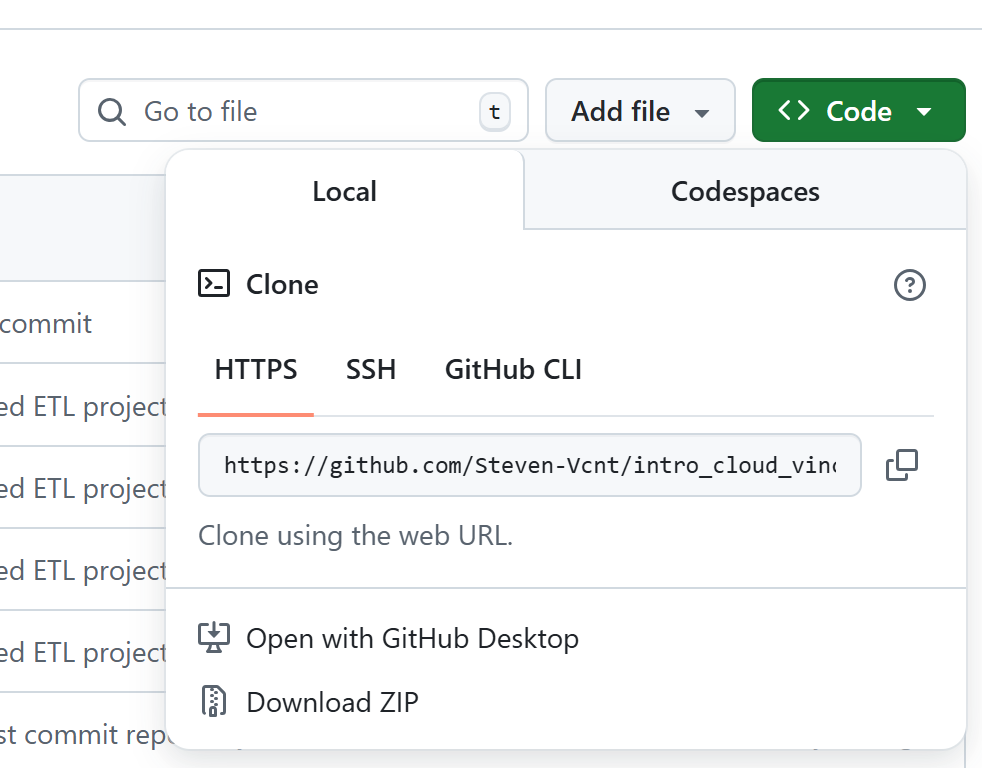Click the magnifier icon in the search box

tap(111, 111)
